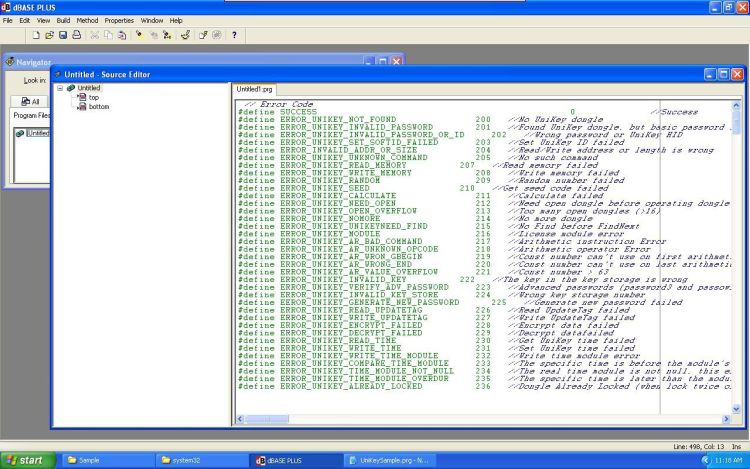
Task: Select the Untitled1.prg editor tab
Action: point(254,89)
